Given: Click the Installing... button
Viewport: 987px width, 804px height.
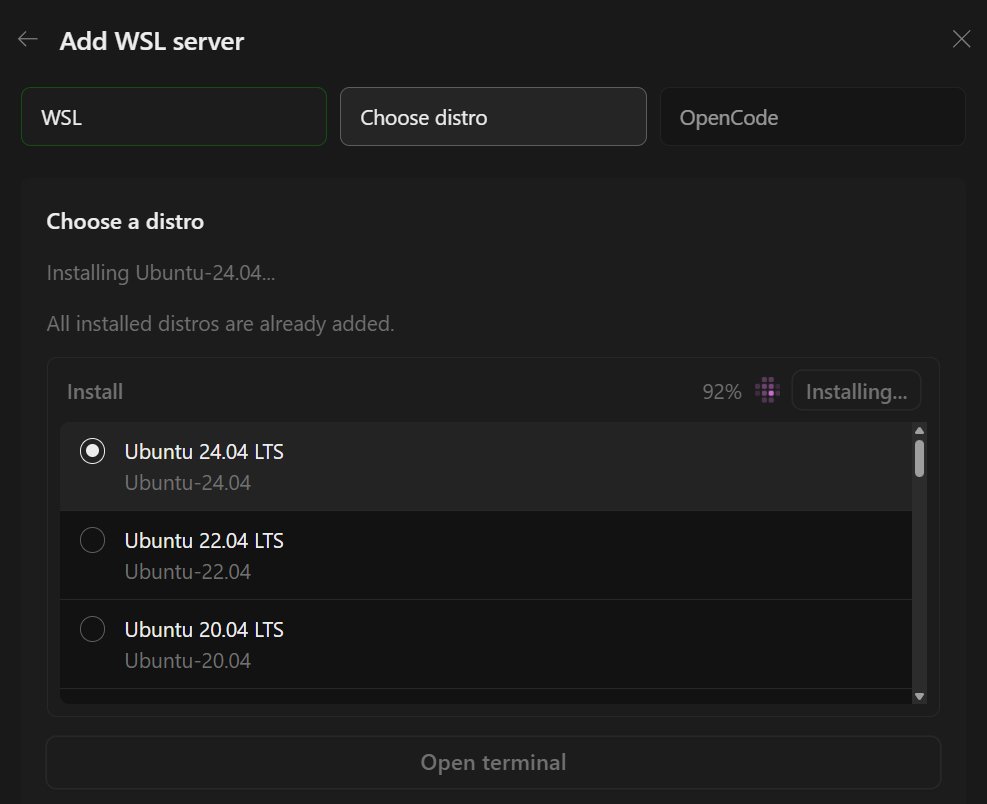Looking at the screenshot, I should 856,391.
